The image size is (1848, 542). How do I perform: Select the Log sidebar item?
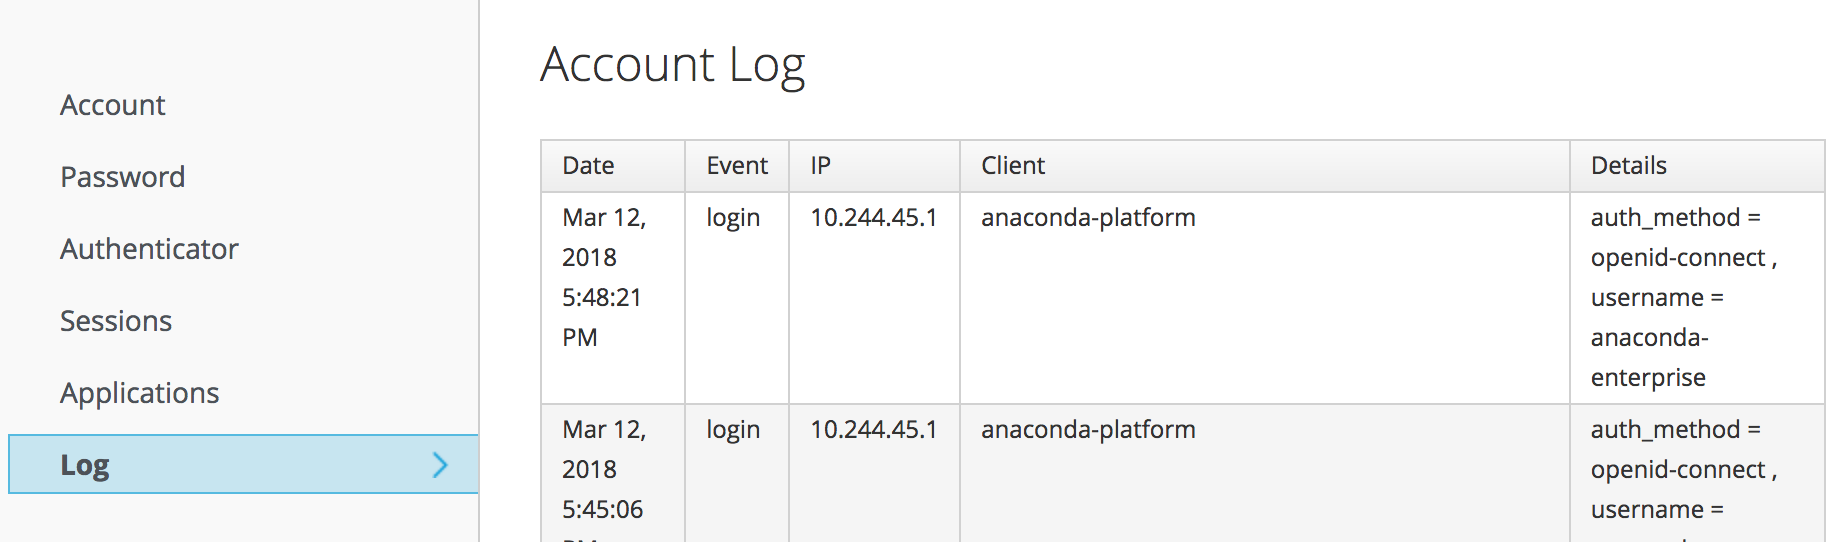[85, 465]
